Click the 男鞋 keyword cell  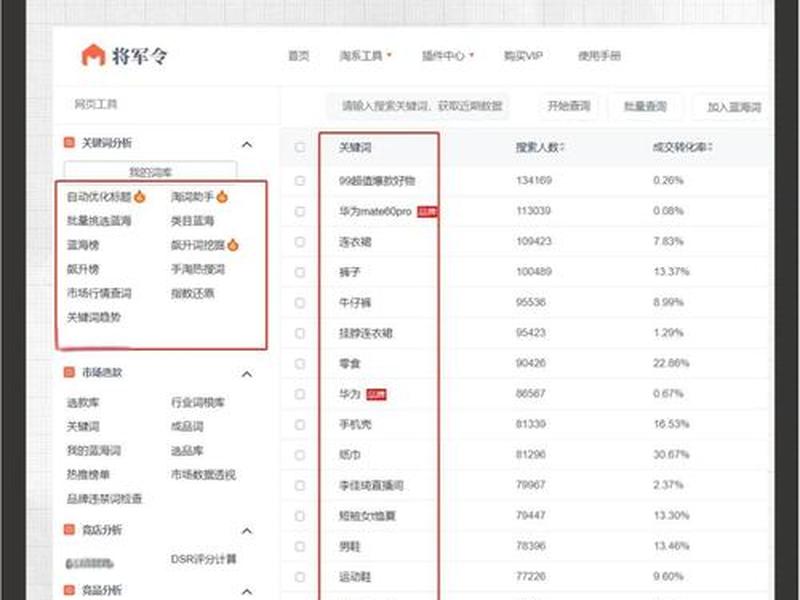point(350,546)
